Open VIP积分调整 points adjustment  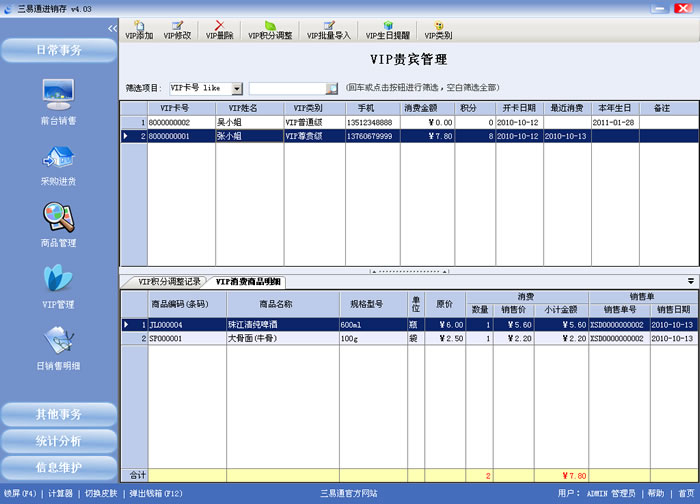point(270,30)
